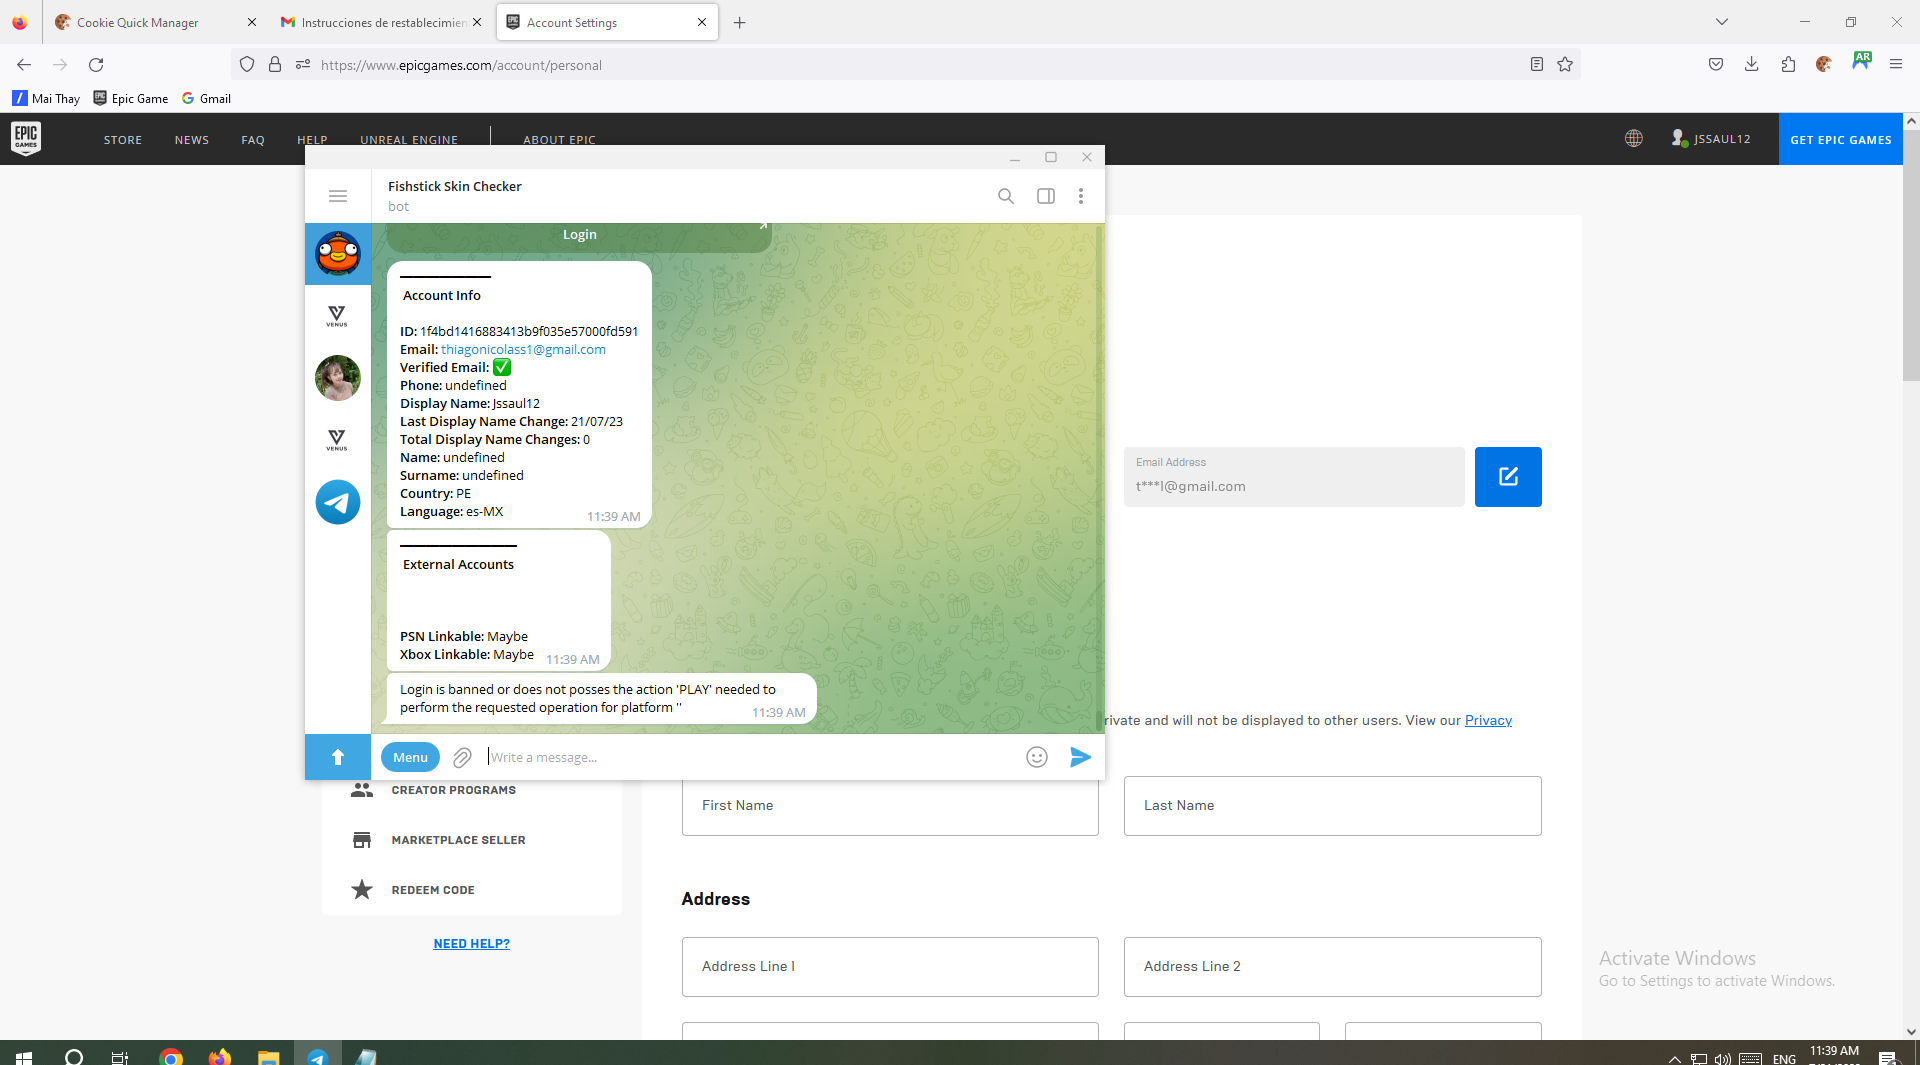Open the FAQ menu item
Viewport: 1920px width, 1065px height.
[x=253, y=140]
